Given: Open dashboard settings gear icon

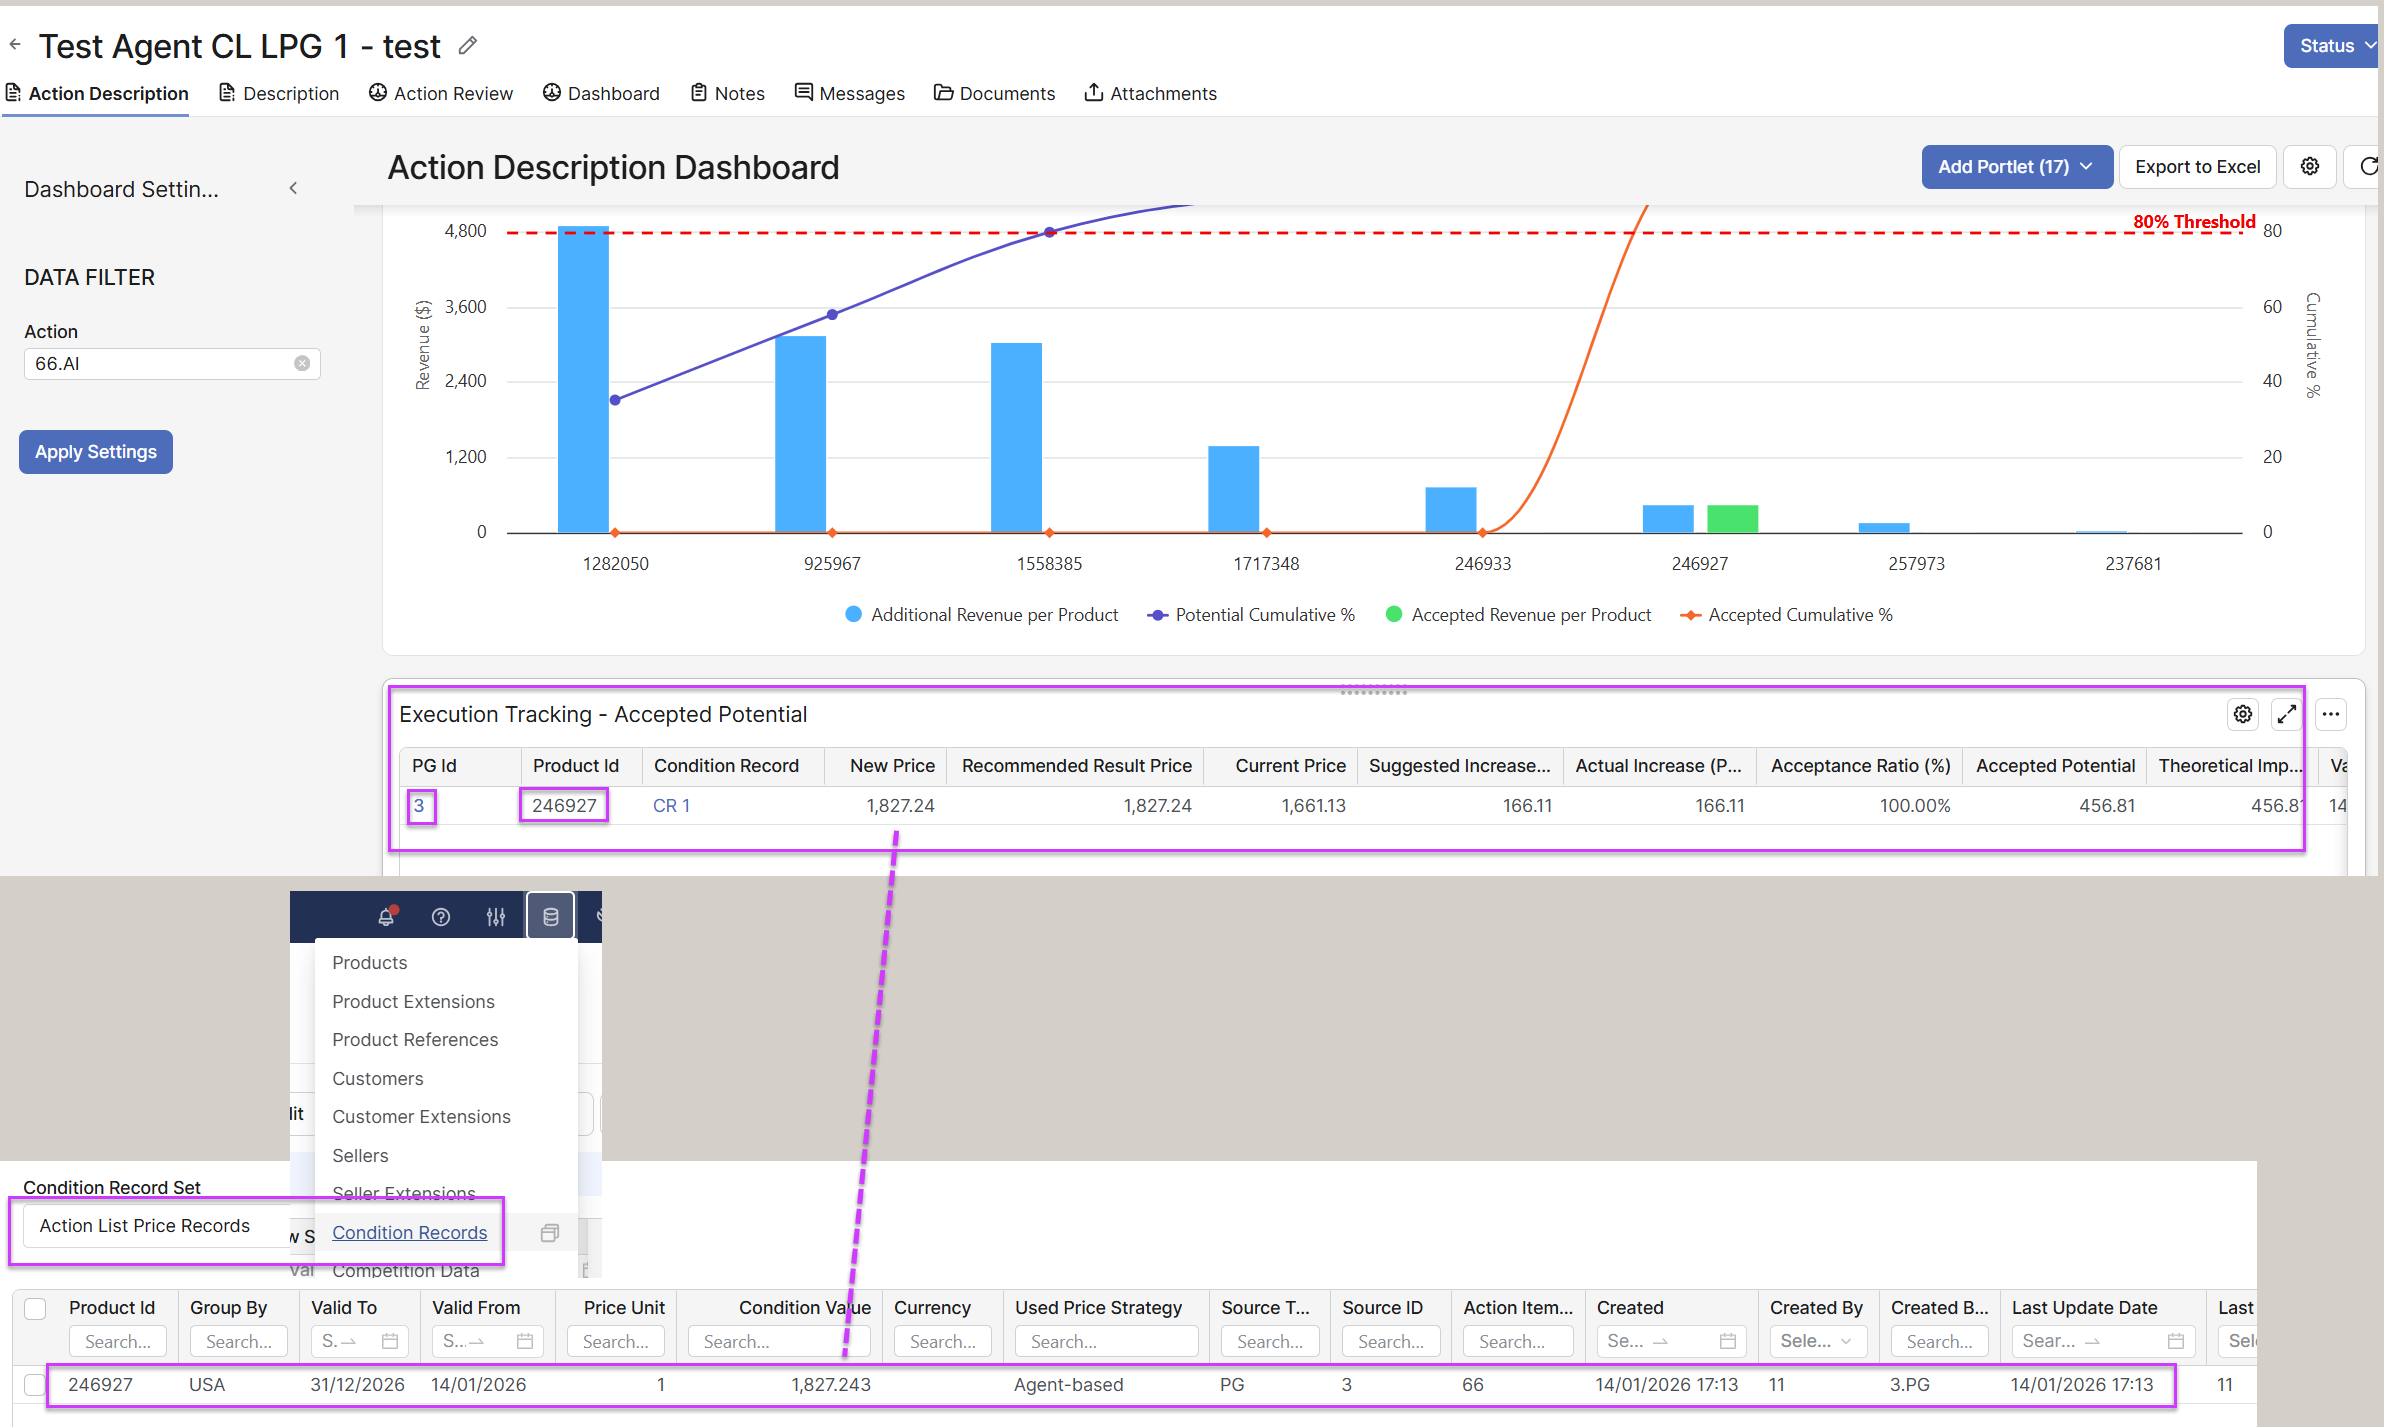Looking at the screenshot, I should point(2309,167).
